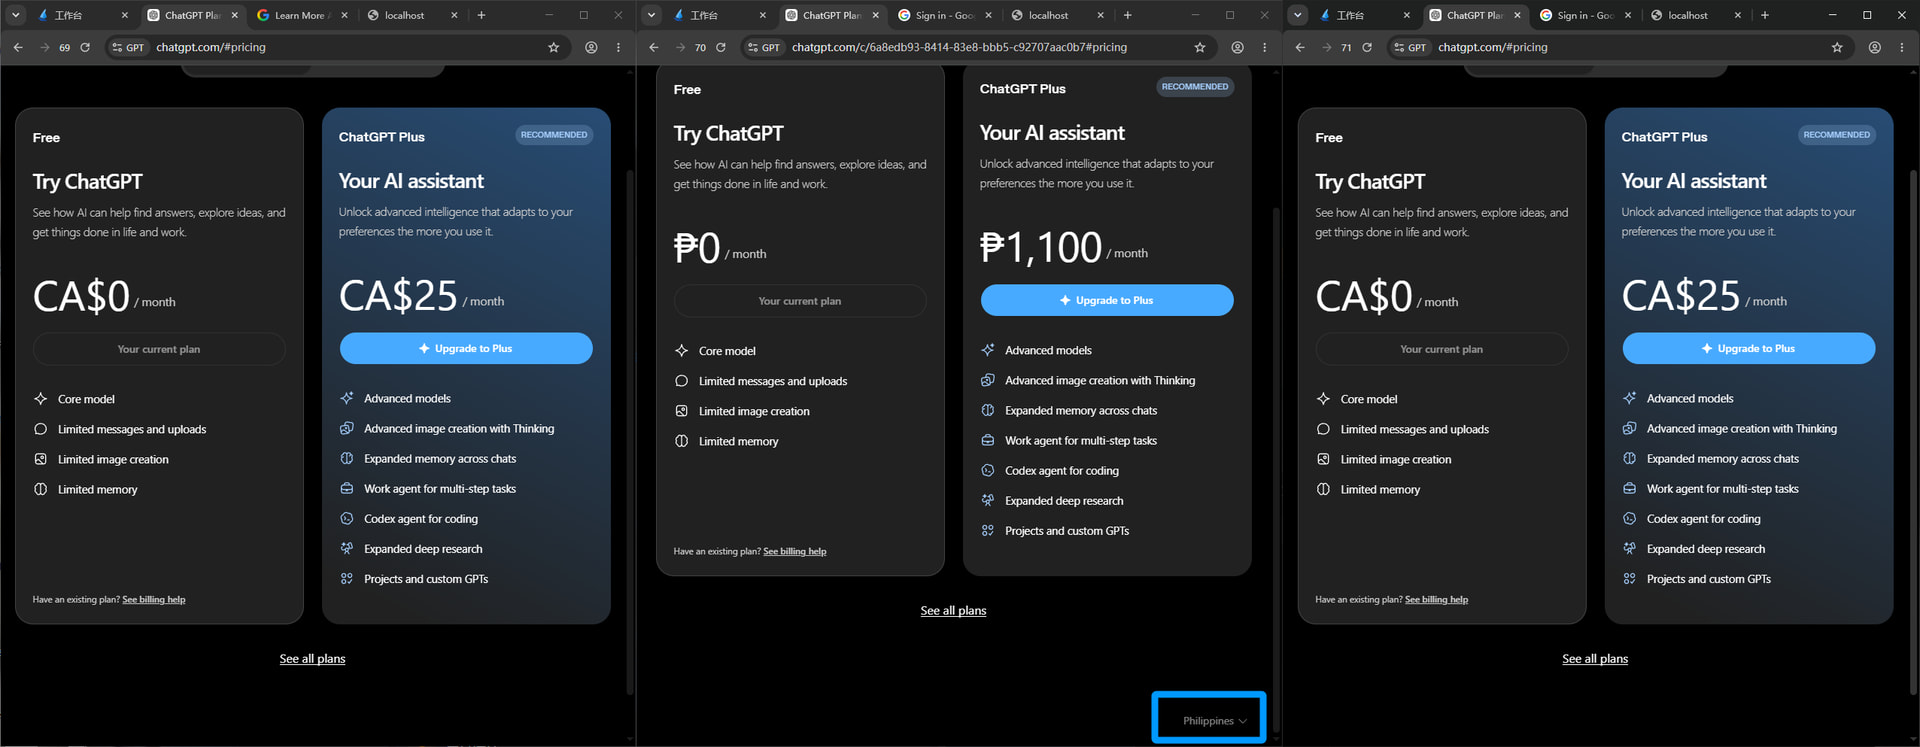Viewport: 1920px width, 747px height.
Task: Click Limited image creation in middle window
Action: 754,411
